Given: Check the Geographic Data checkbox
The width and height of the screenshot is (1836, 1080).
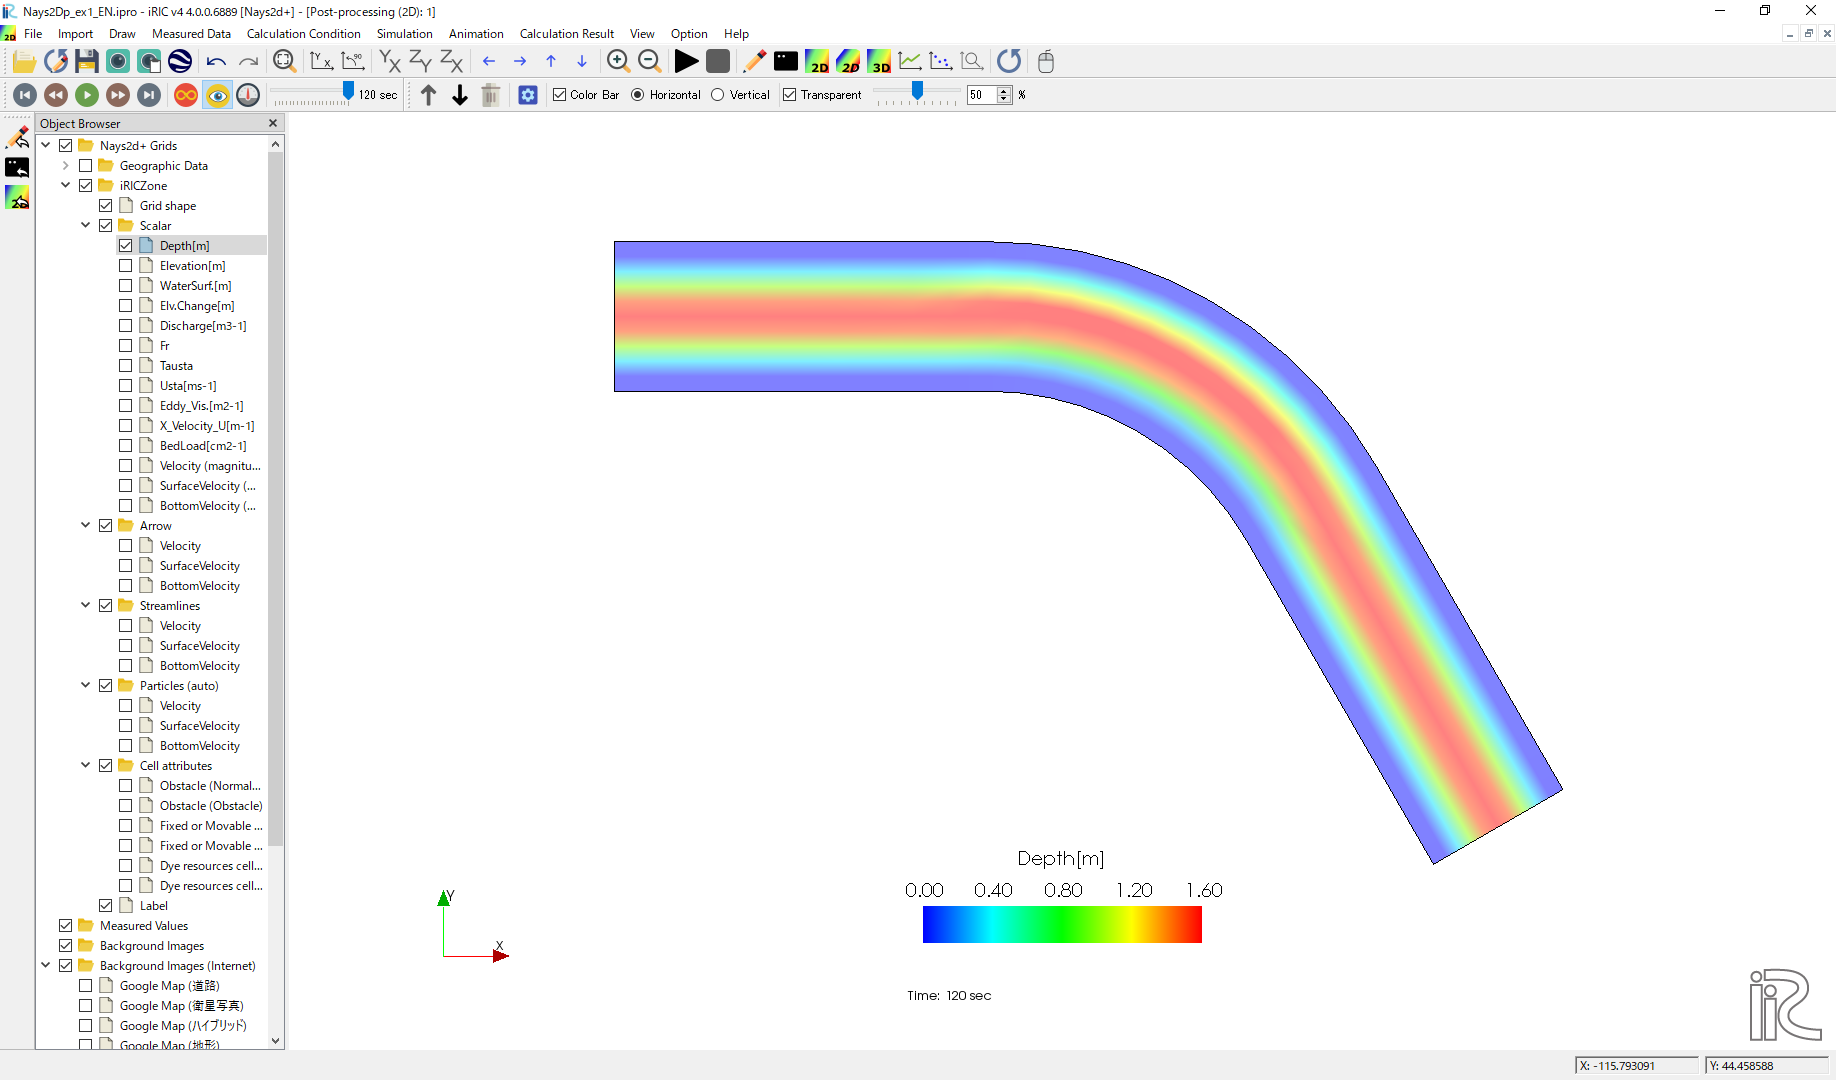Looking at the screenshot, I should coord(86,166).
